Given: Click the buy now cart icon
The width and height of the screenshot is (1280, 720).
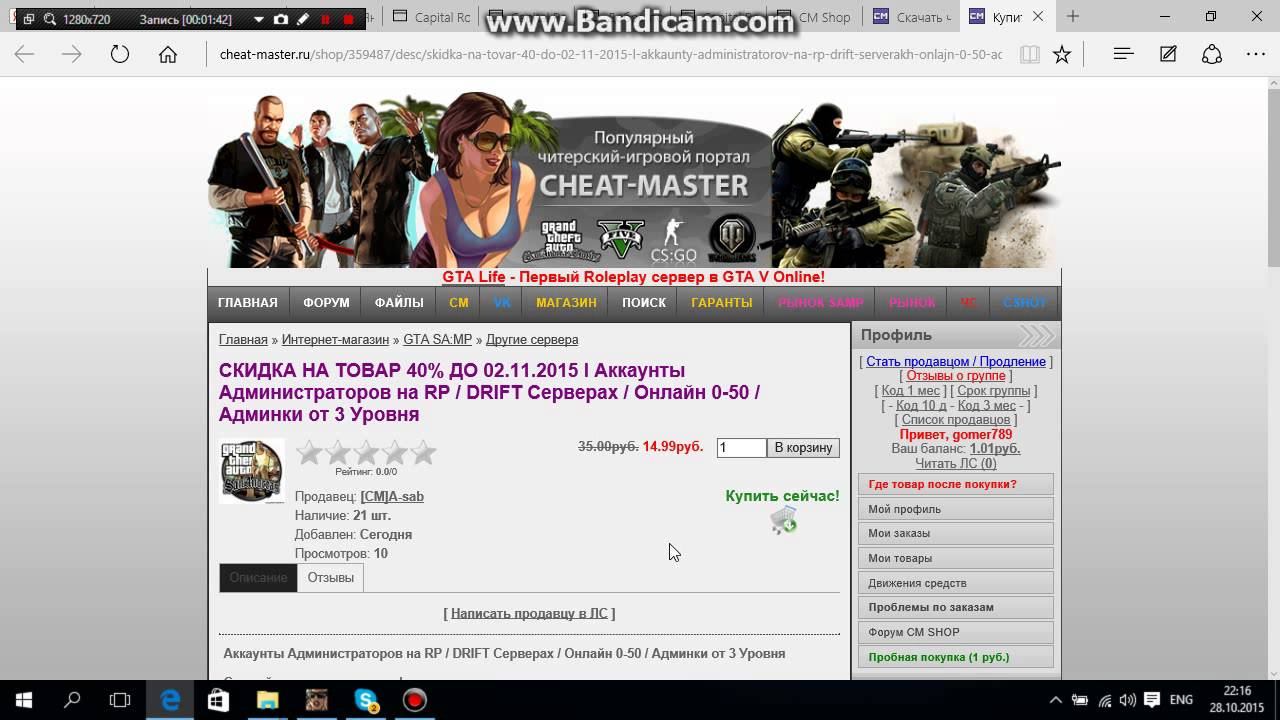Looking at the screenshot, I should (783, 521).
